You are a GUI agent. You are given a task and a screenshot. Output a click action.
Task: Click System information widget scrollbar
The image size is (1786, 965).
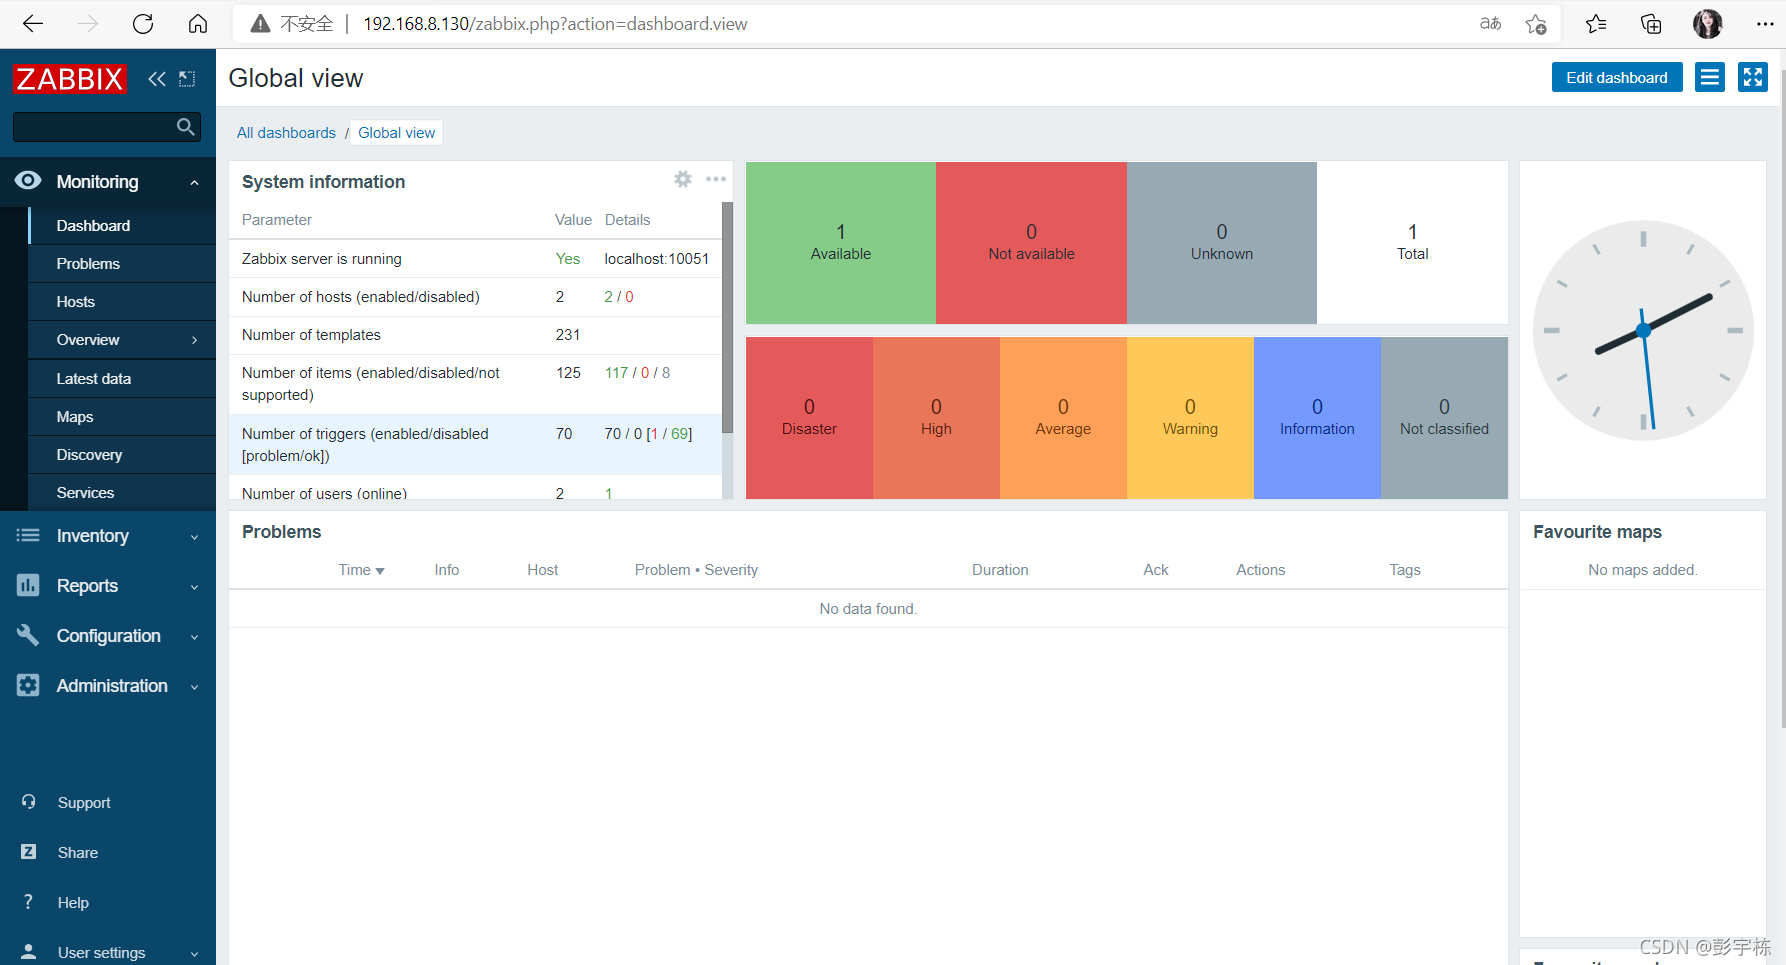tap(727, 317)
